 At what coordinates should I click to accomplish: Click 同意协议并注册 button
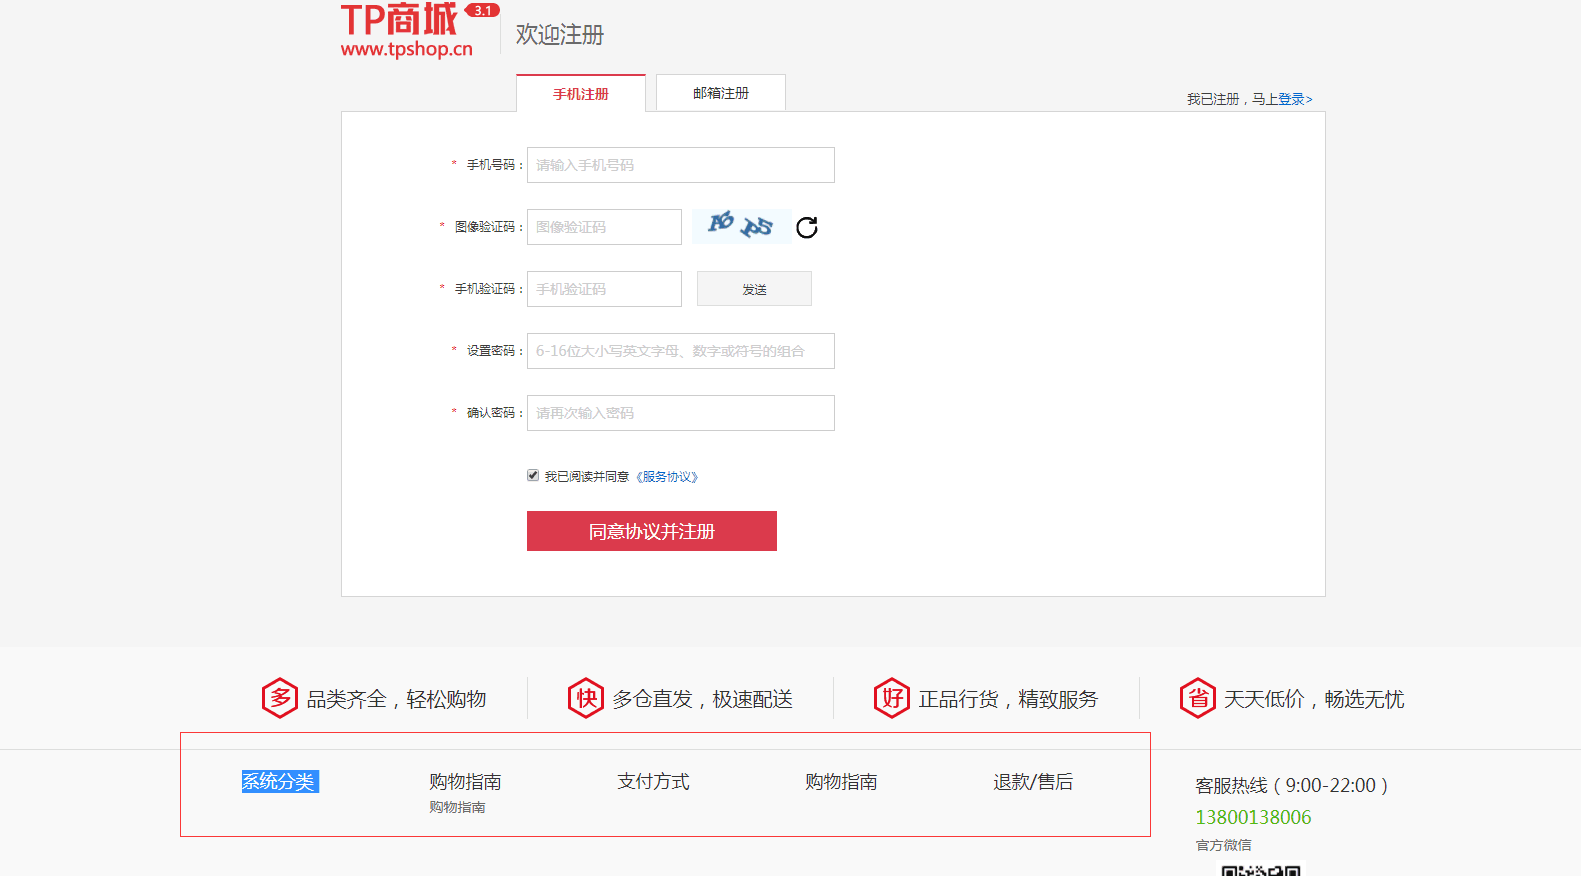(652, 531)
